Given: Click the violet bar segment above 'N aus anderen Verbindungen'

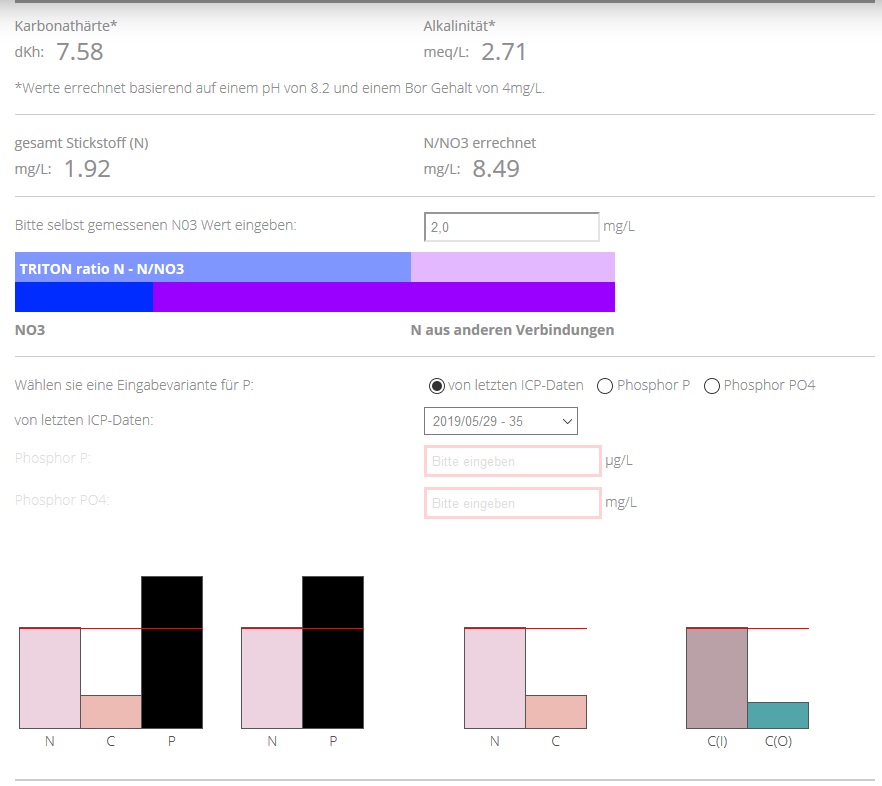Looking at the screenshot, I should coord(383,297).
